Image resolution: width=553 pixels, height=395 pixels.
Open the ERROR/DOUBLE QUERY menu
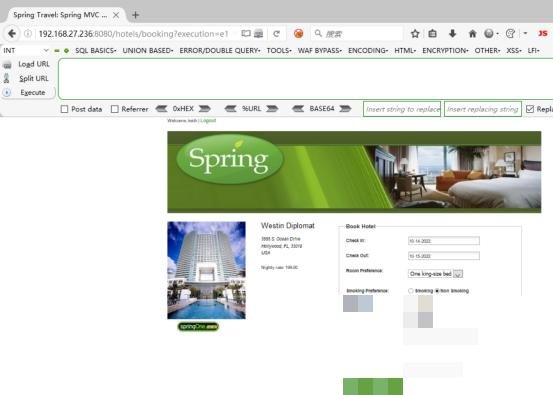220,50
